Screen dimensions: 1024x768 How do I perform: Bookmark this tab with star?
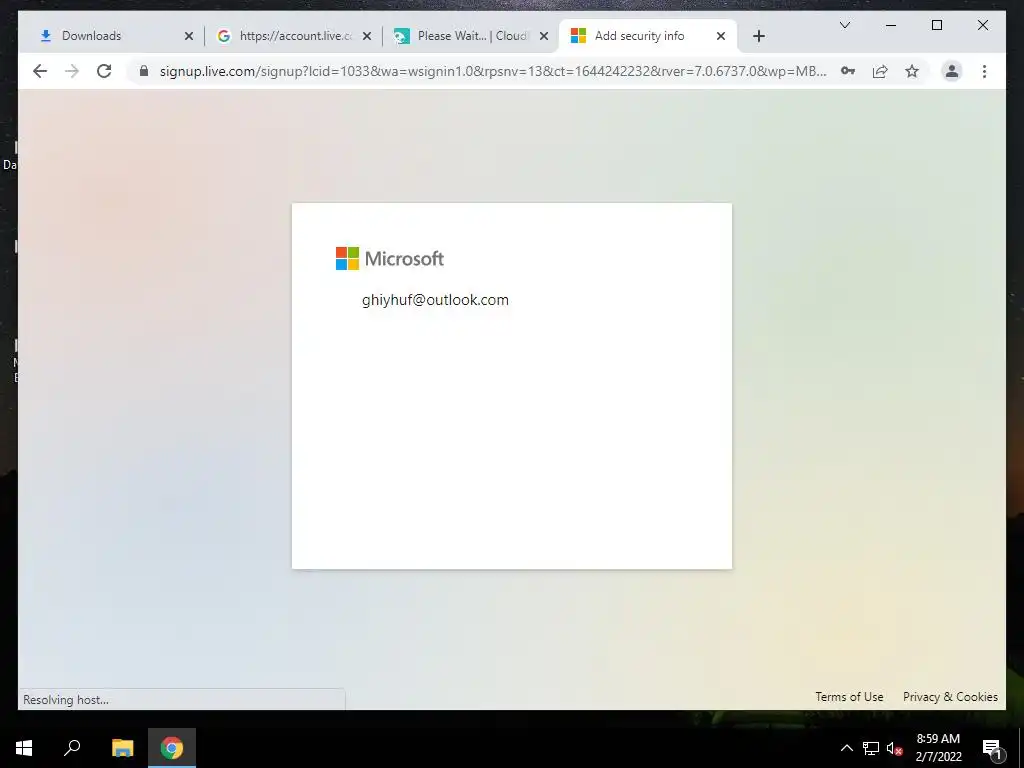(x=912, y=71)
